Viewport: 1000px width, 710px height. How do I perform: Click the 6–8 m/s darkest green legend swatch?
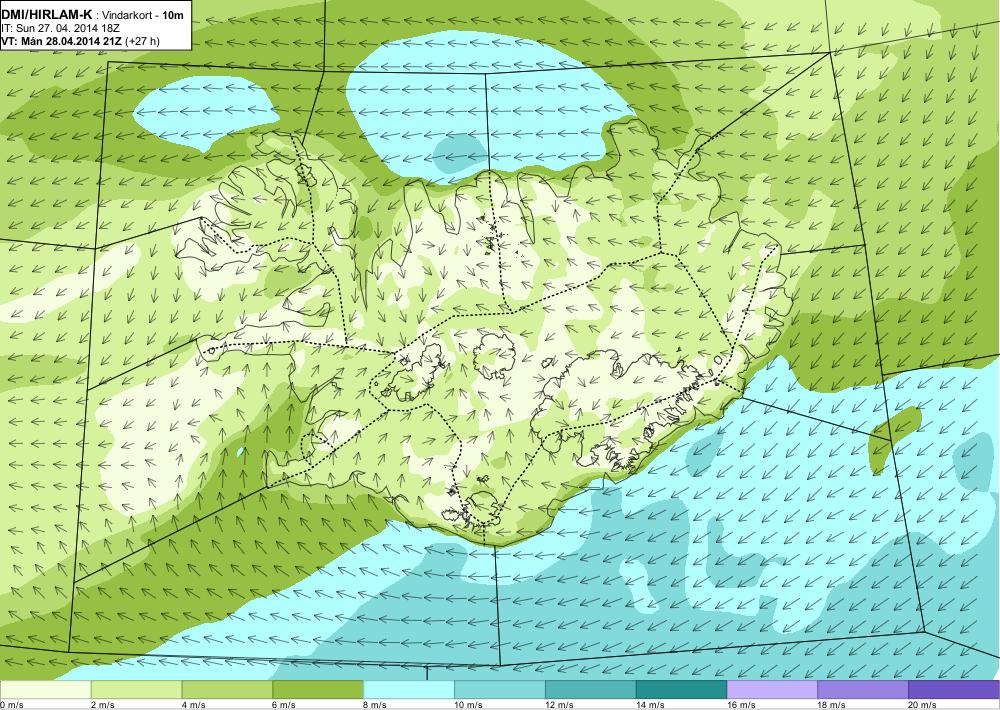(318, 690)
